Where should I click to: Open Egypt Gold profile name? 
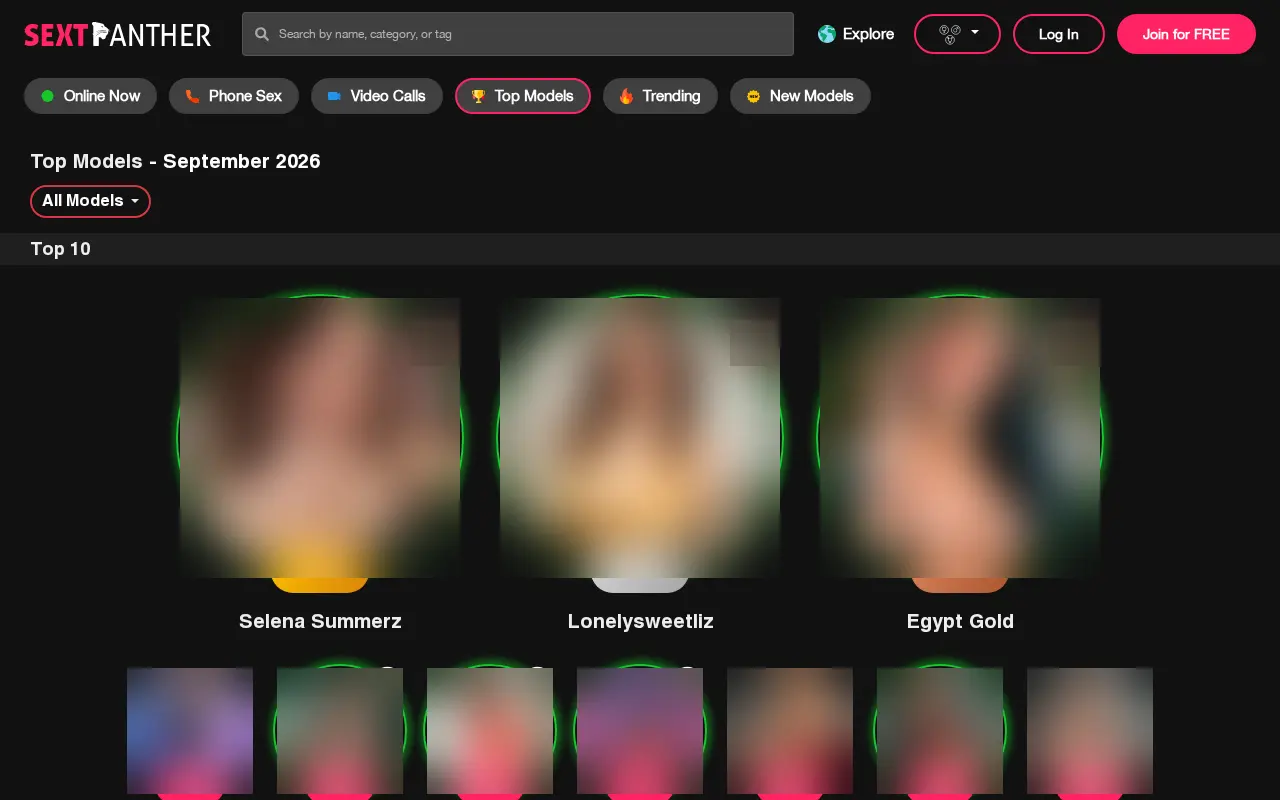tap(960, 621)
